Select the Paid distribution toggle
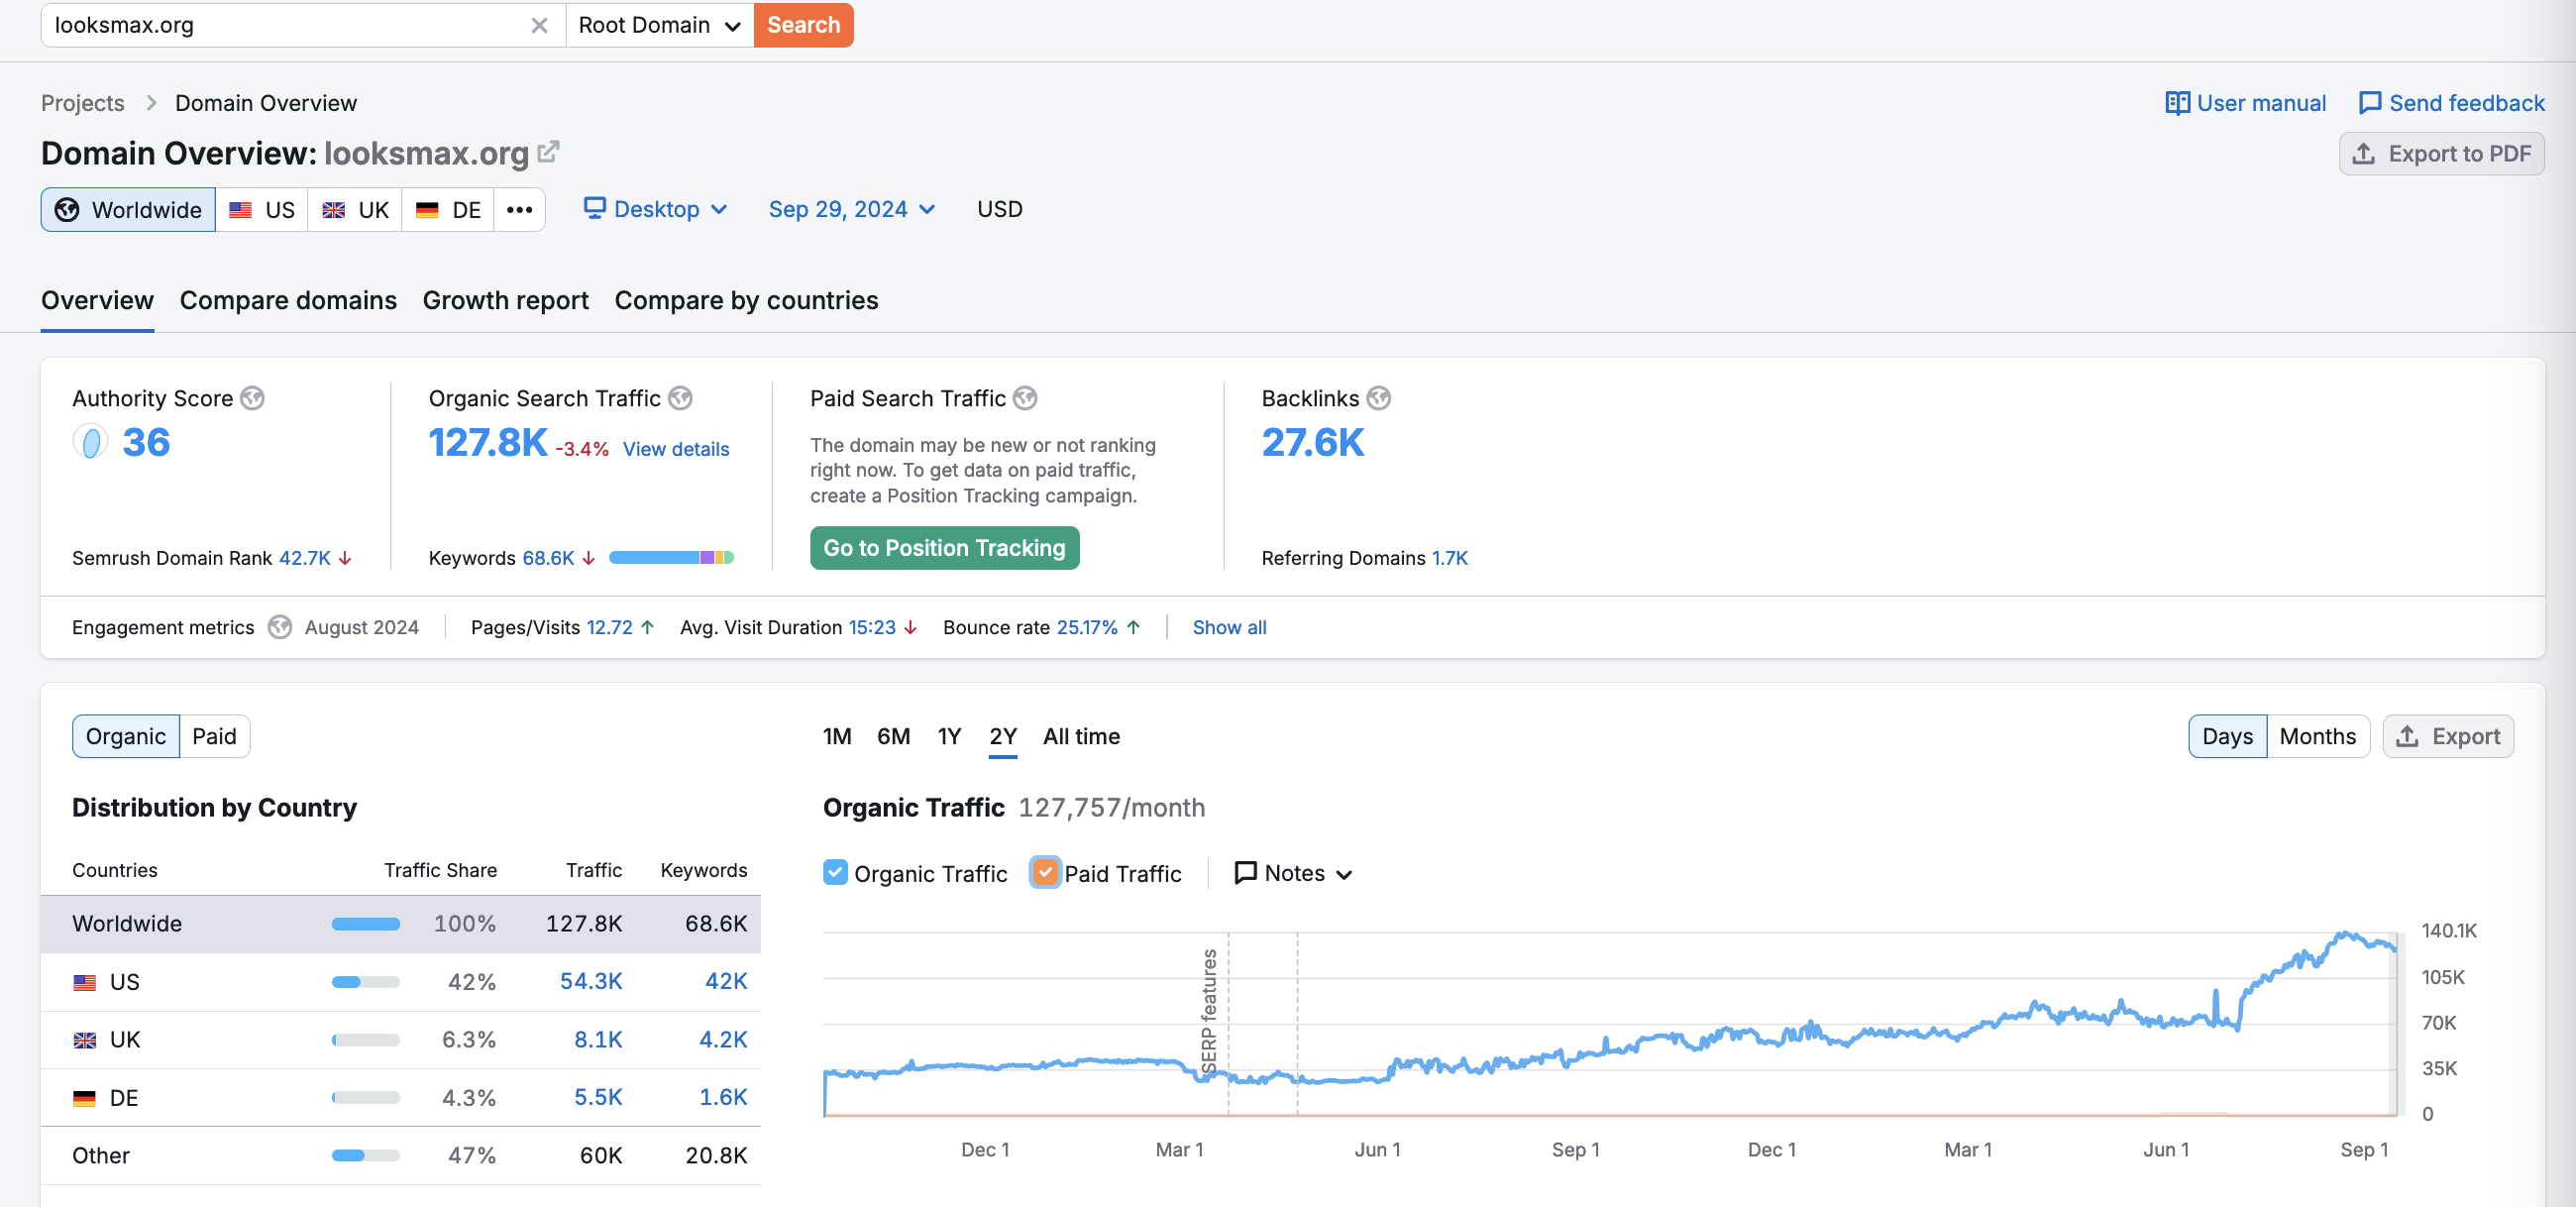The height and width of the screenshot is (1207, 2576). click(214, 736)
